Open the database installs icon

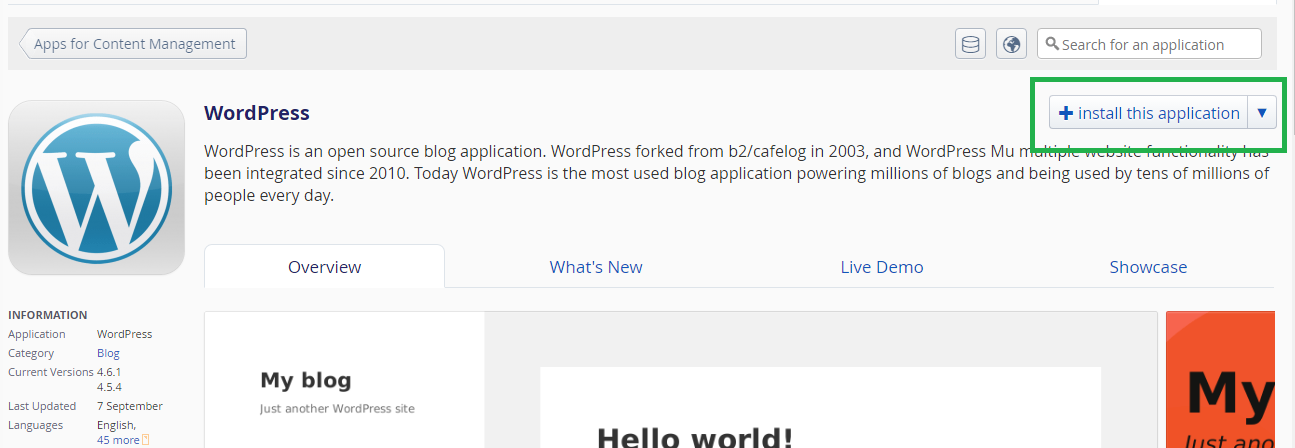click(970, 44)
